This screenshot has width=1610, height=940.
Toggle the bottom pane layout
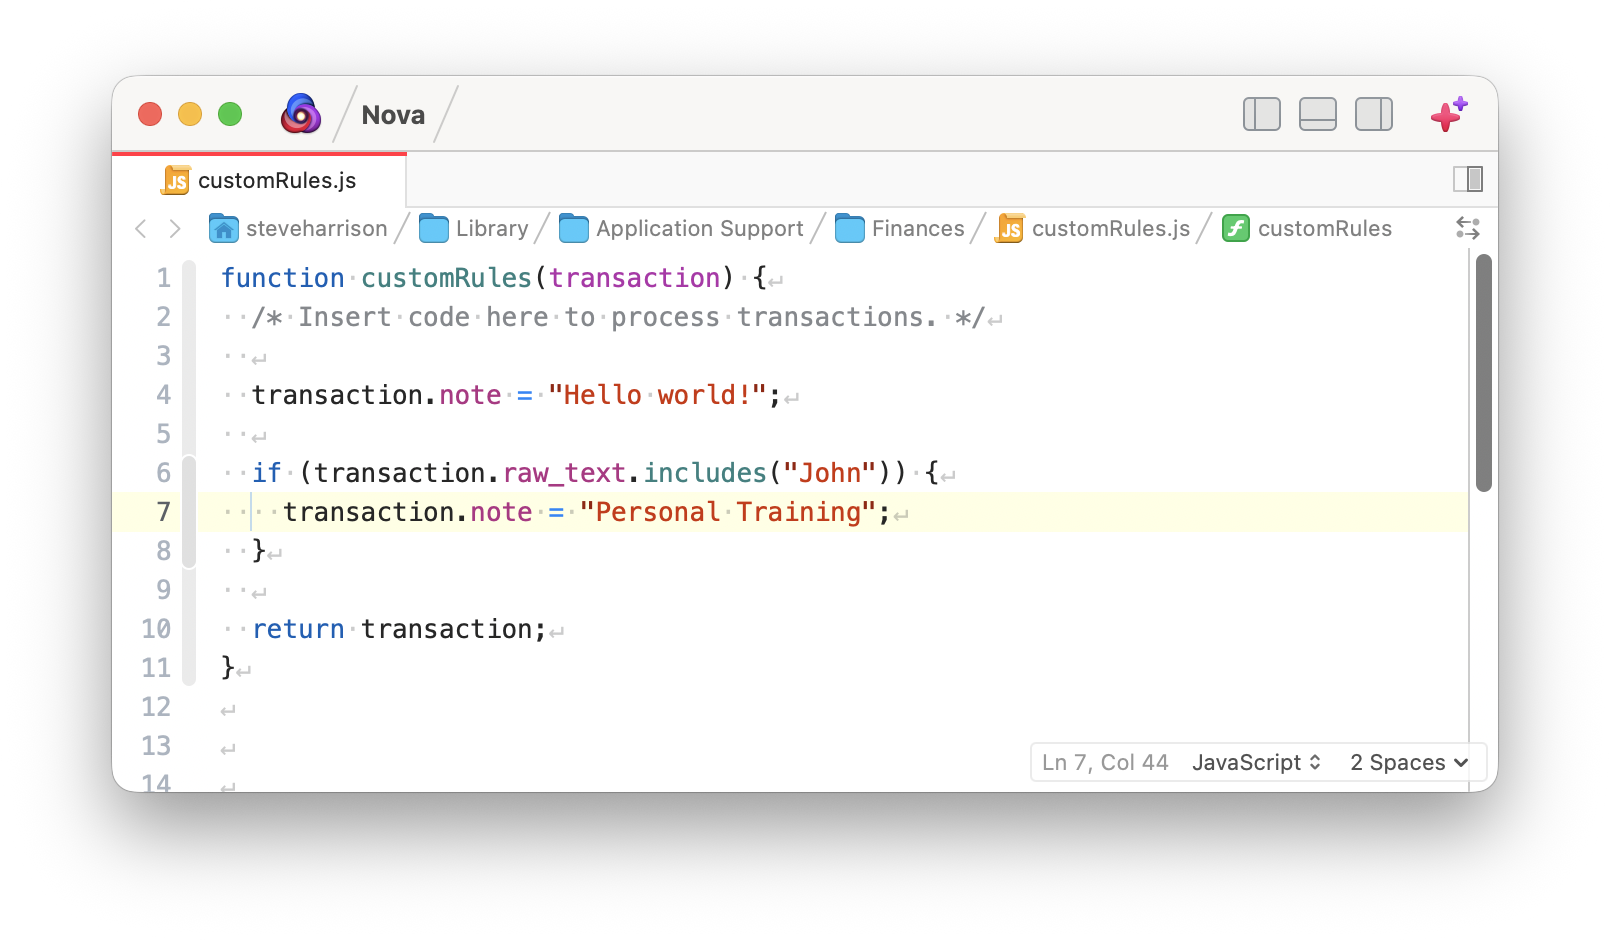click(1317, 114)
